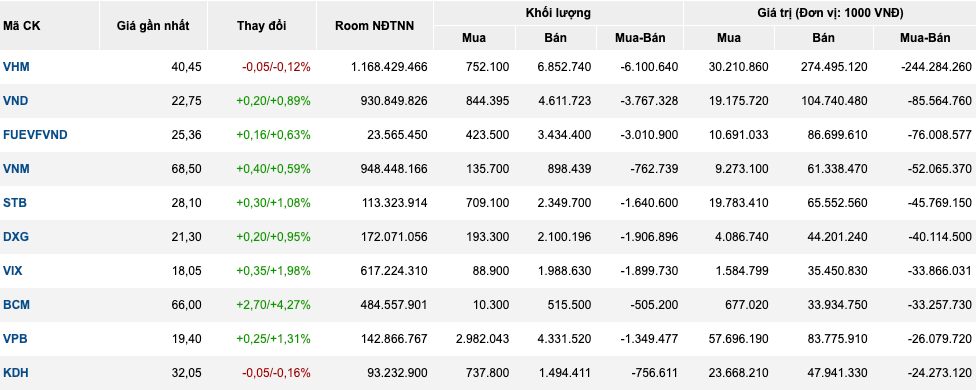
Task: Open the DXG stock ticker link
Action: point(16,237)
